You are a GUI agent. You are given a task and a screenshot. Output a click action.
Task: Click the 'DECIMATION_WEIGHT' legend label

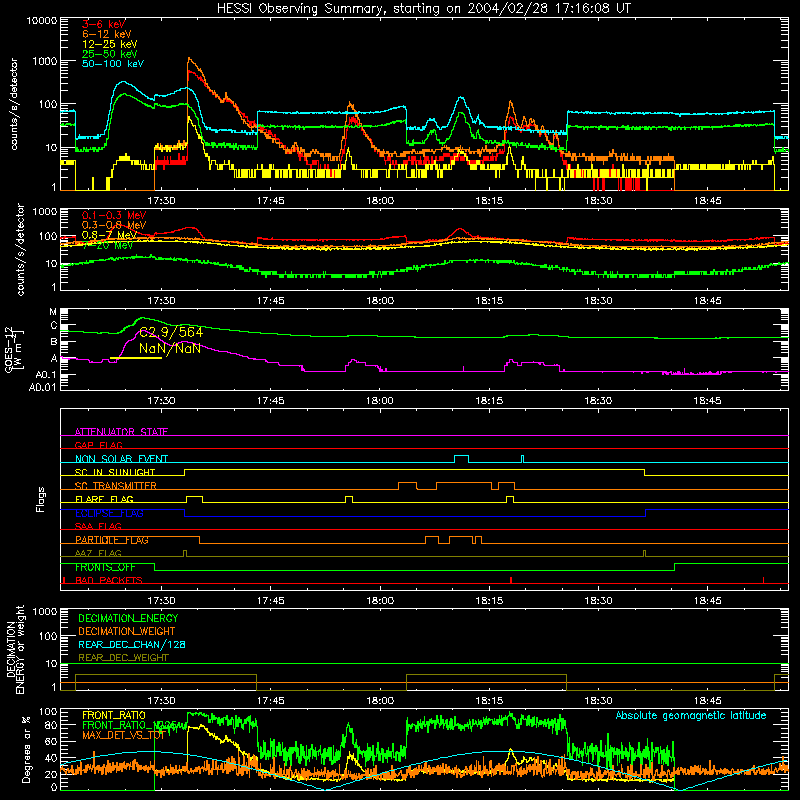pyautogui.click(x=127, y=631)
